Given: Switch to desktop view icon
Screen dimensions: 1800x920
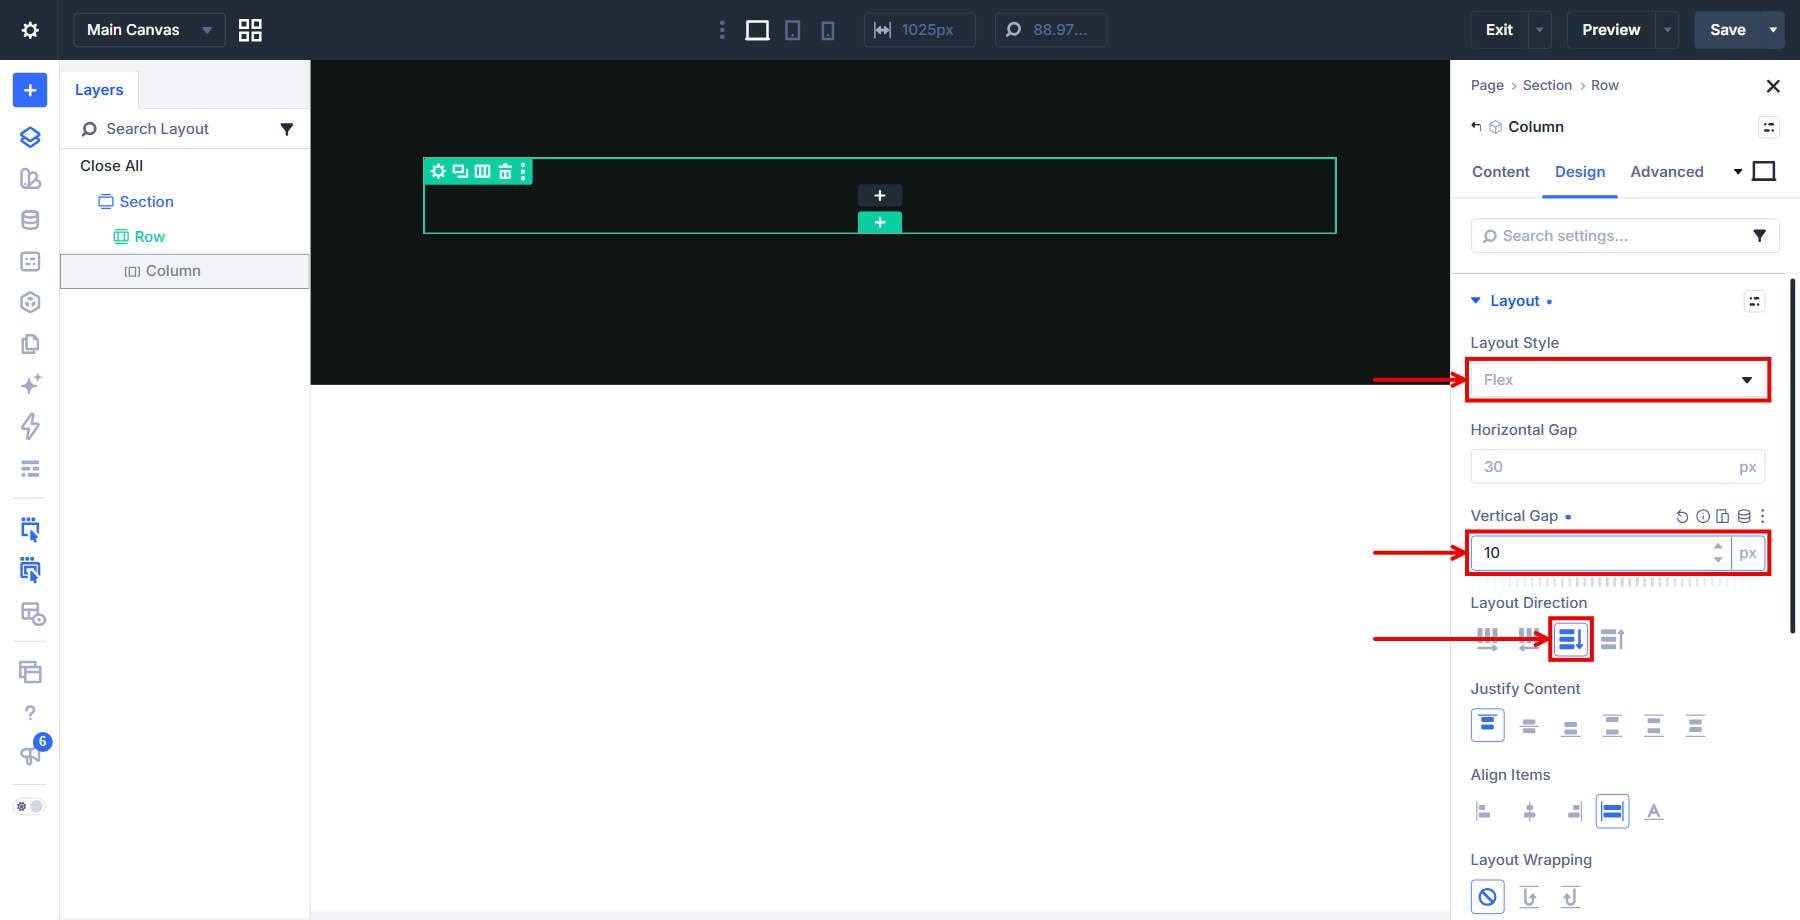Looking at the screenshot, I should click(757, 30).
